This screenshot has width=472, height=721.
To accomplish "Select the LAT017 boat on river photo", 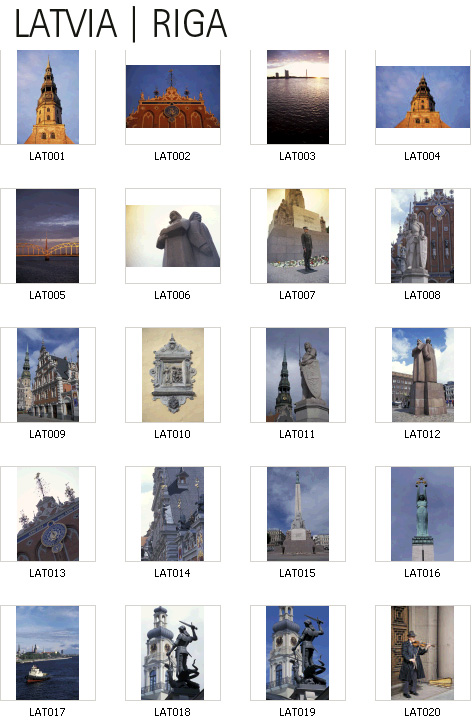I will pyautogui.click(x=47, y=653).
